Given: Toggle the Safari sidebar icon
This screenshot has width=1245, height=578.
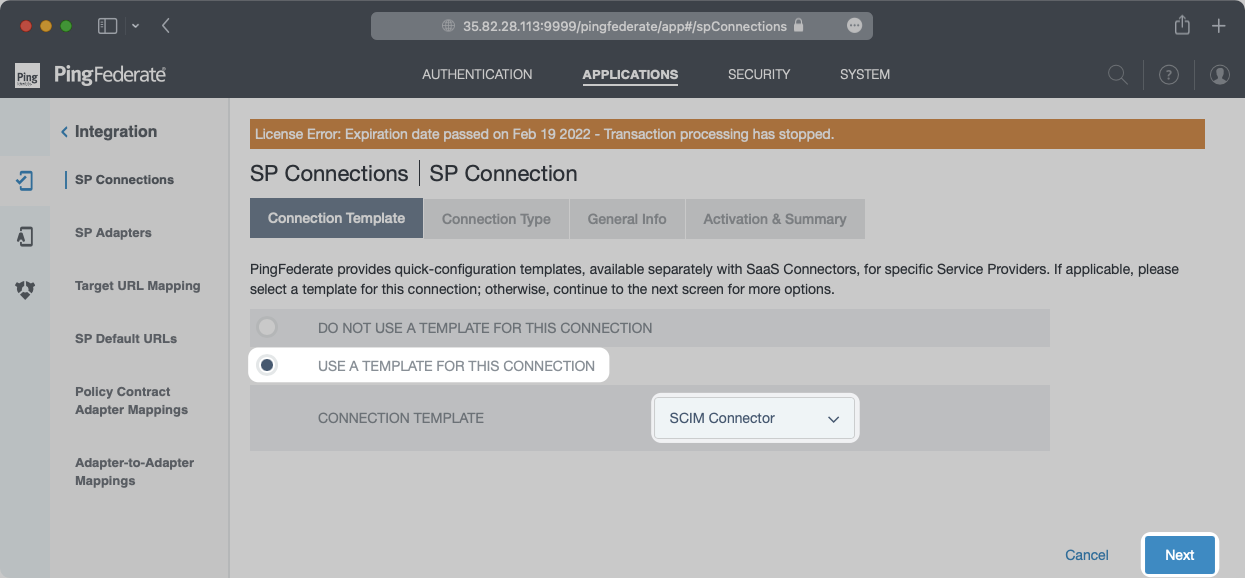Looking at the screenshot, I should pyautogui.click(x=107, y=26).
